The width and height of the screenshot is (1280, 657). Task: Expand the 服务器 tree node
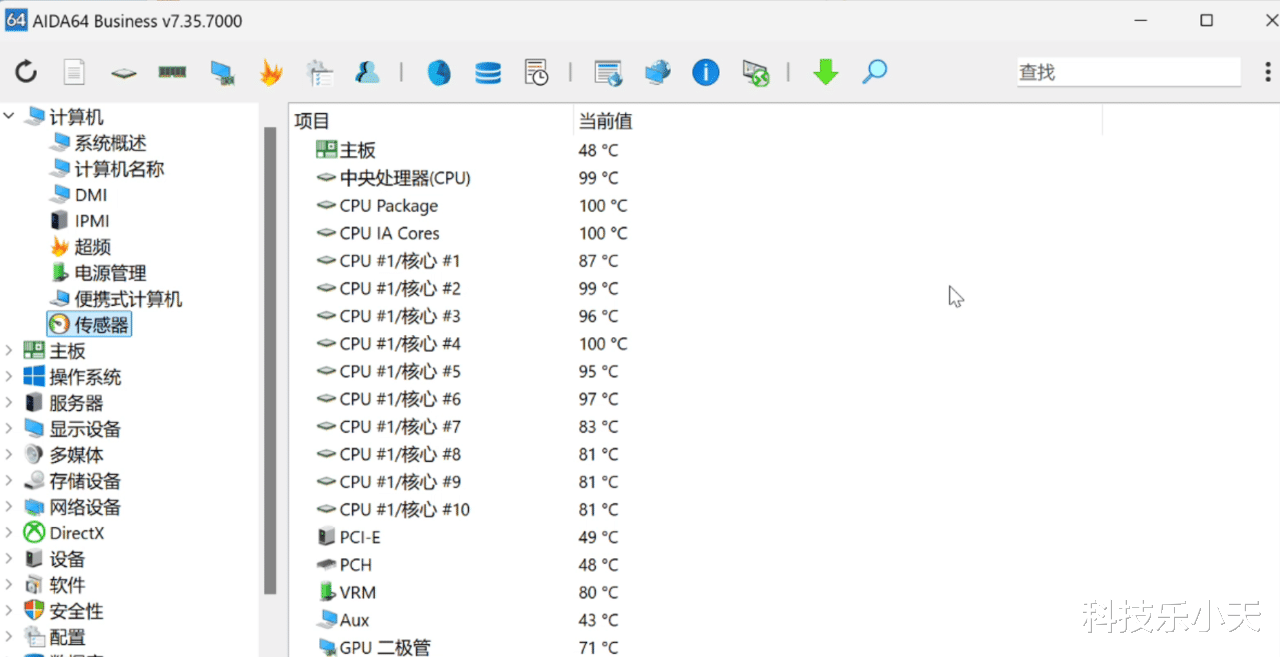9,403
